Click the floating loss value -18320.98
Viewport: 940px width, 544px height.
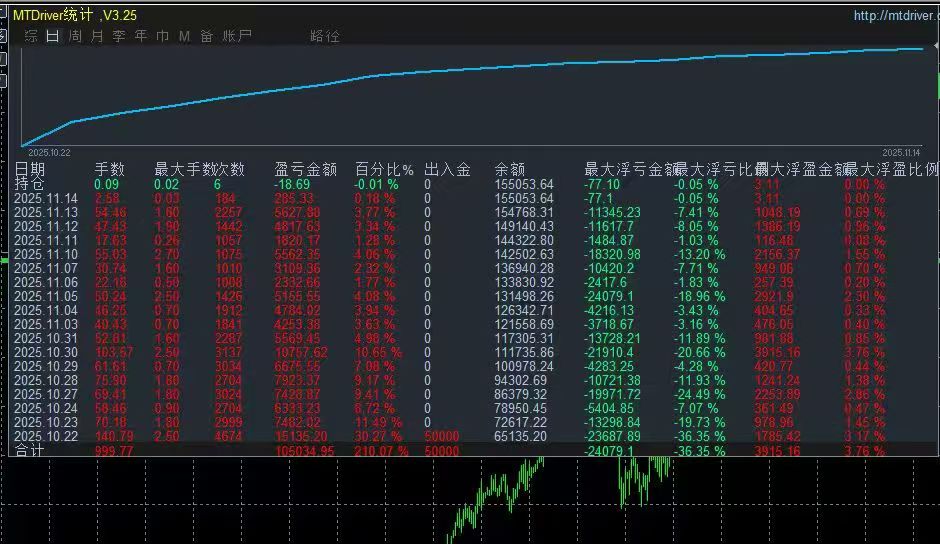[x=612, y=254]
